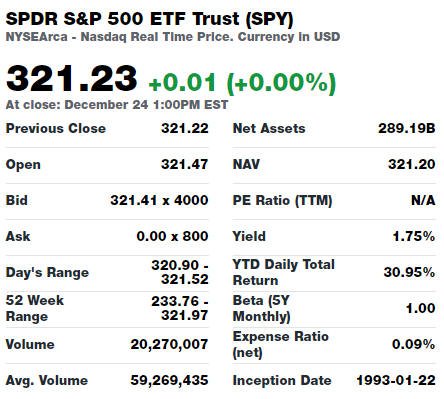Image resolution: width=444 pixels, height=399 pixels.
Task: Select the Volume figure 20,270,007
Action: click(x=169, y=345)
